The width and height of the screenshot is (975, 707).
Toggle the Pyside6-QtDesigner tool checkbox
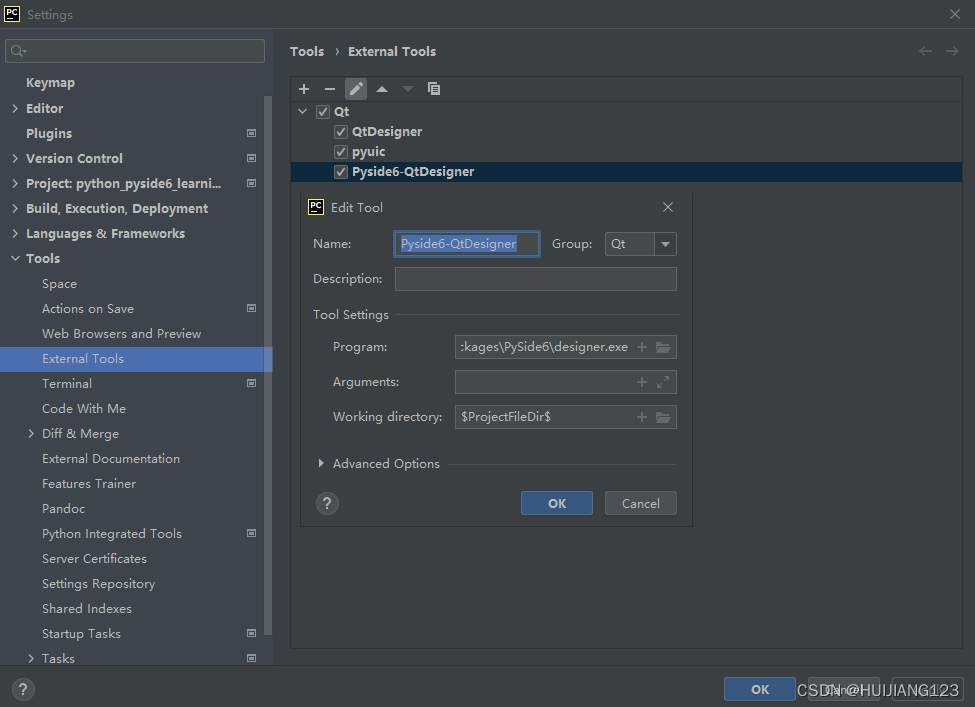click(x=341, y=172)
